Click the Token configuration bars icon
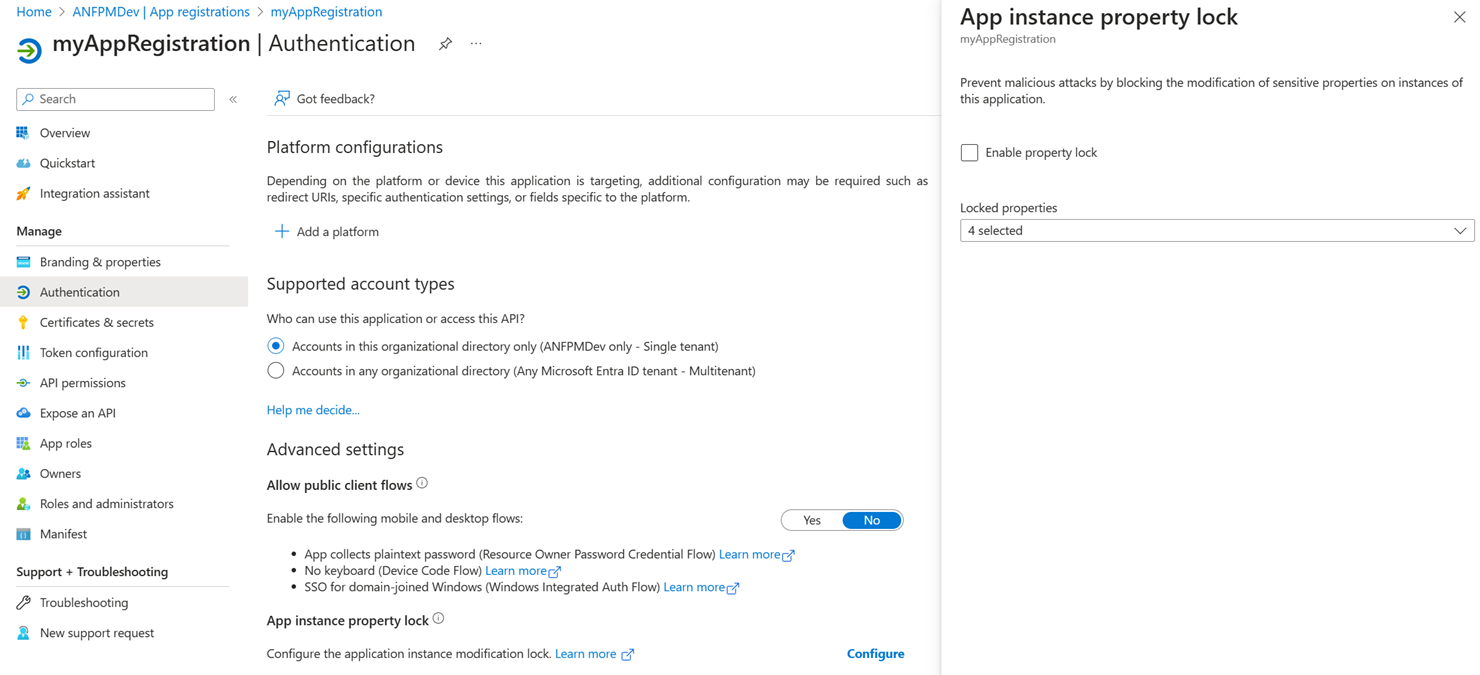The height and width of the screenshot is (675, 1480). 23,352
